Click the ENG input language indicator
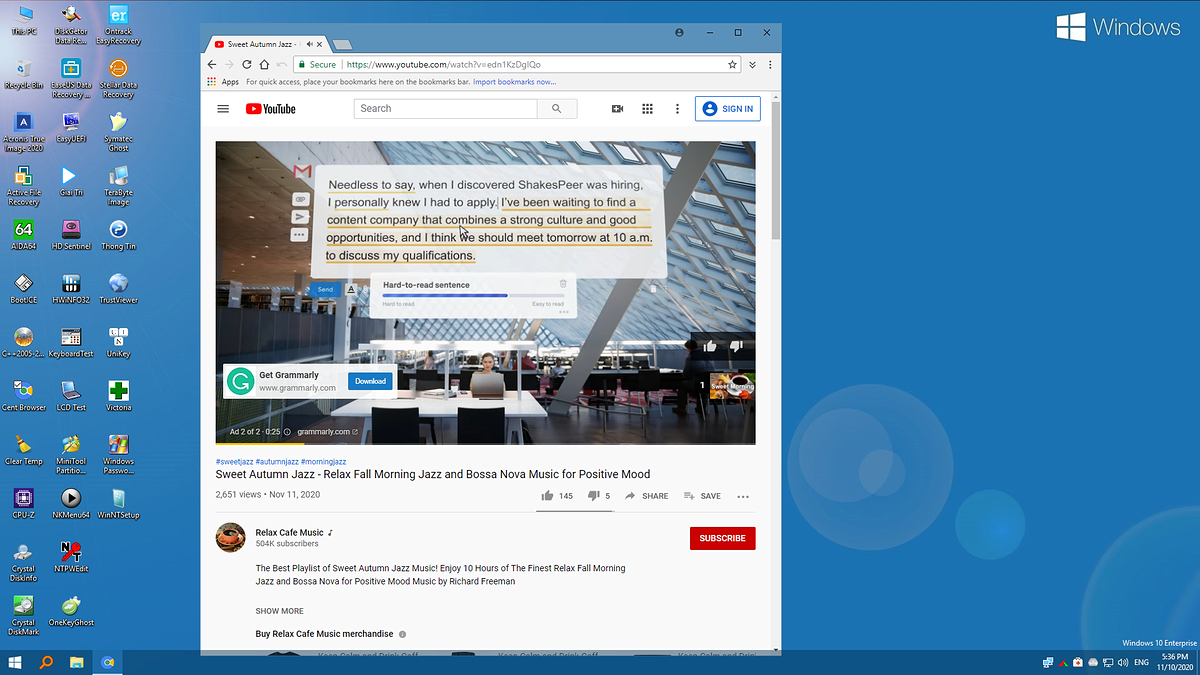The image size is (1200, 675). coord(1141,662)
